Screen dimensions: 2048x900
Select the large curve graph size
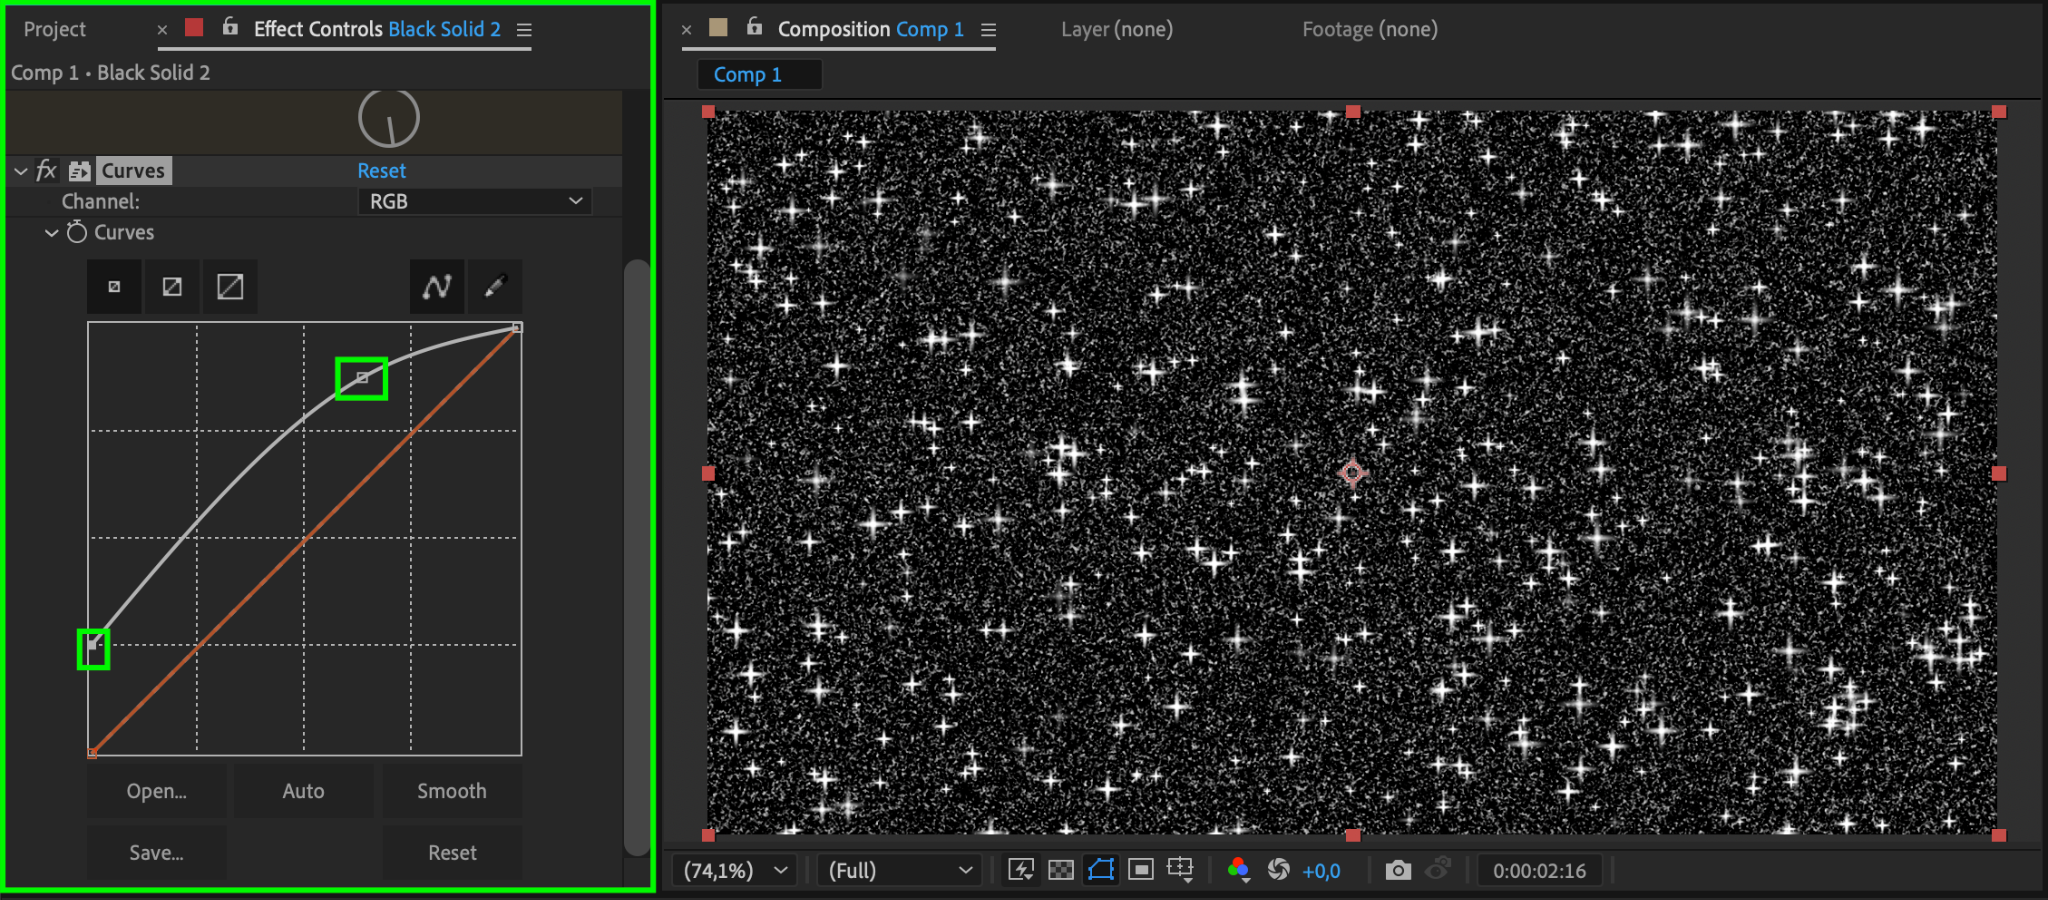click(230, 287)
